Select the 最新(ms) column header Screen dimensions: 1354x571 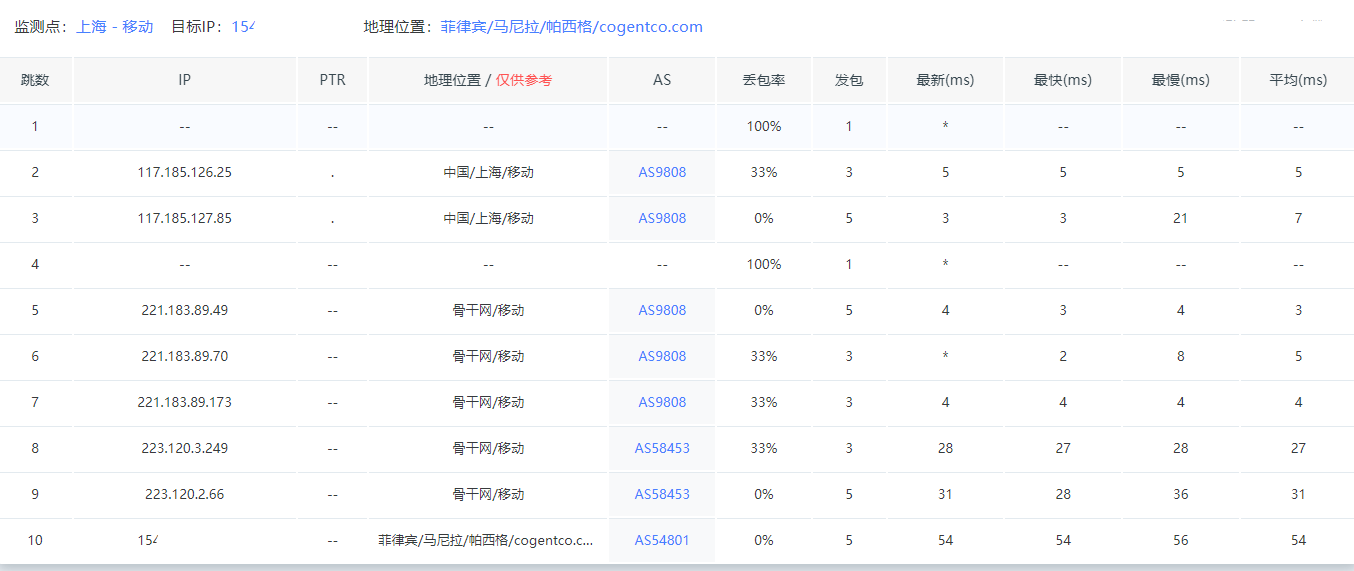click(x=945, y=80)
